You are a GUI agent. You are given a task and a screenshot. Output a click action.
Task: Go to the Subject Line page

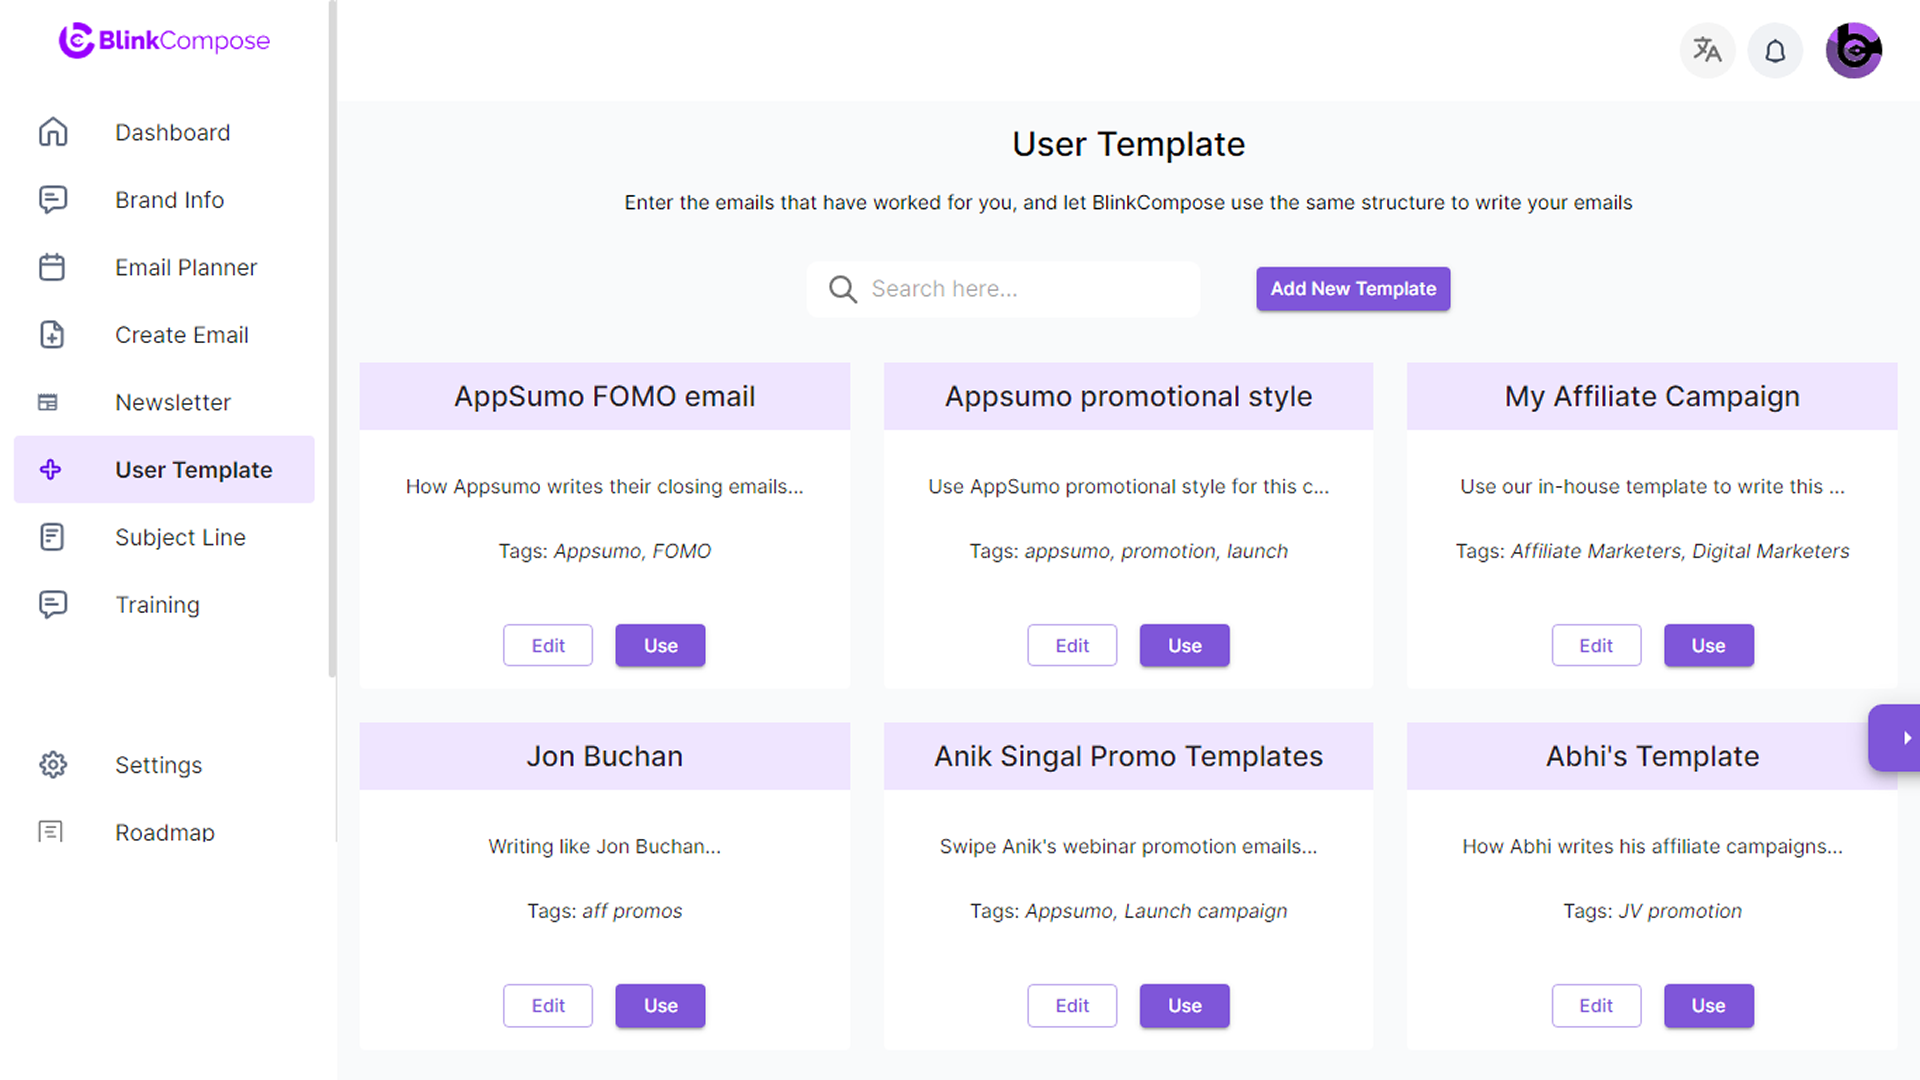click(x=180, y=537)
